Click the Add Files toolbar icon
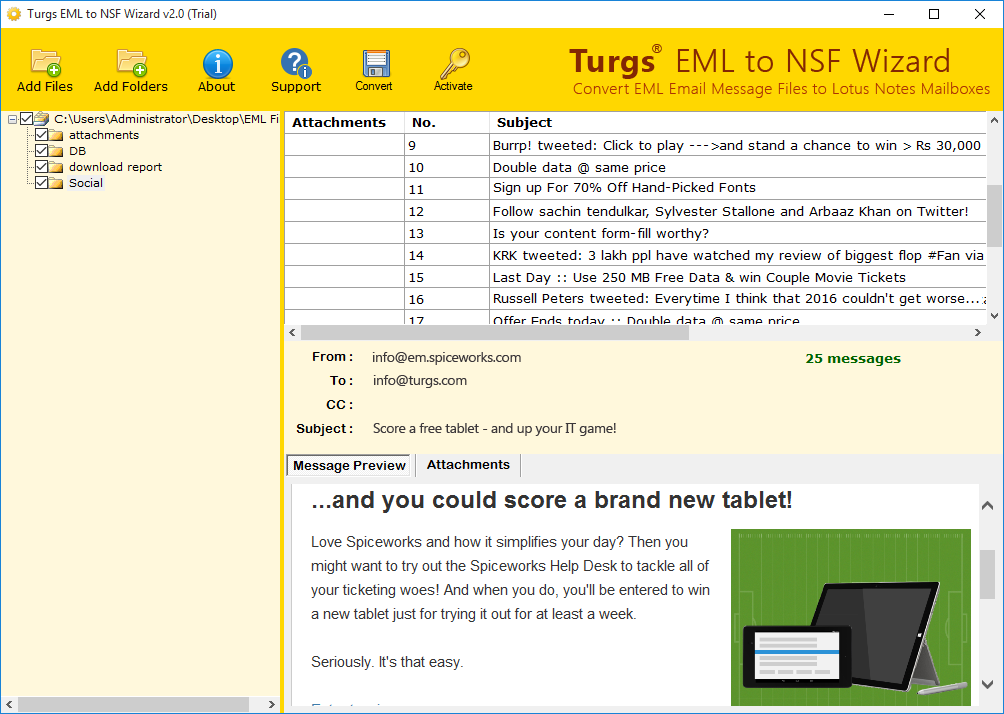1004x714 pixels. coord(45,63)
